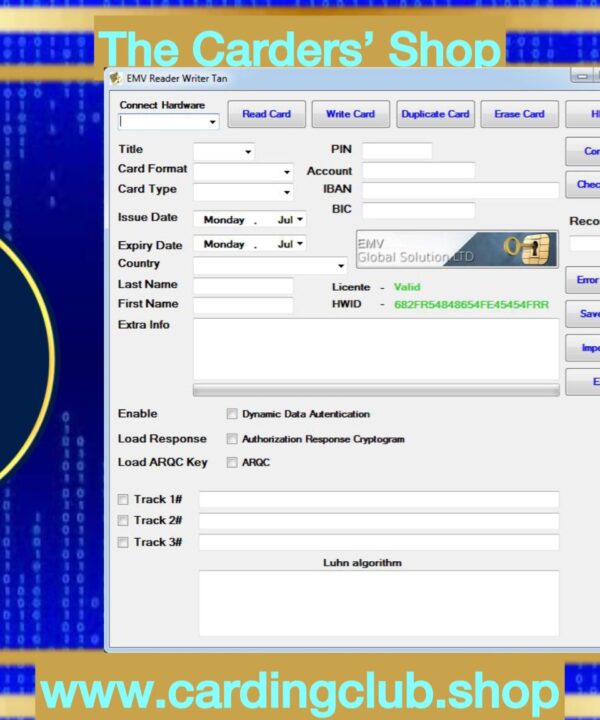Click the EMV Reader Writer app icon in title bar
The image size is (600, 720).
click(115, 79)
